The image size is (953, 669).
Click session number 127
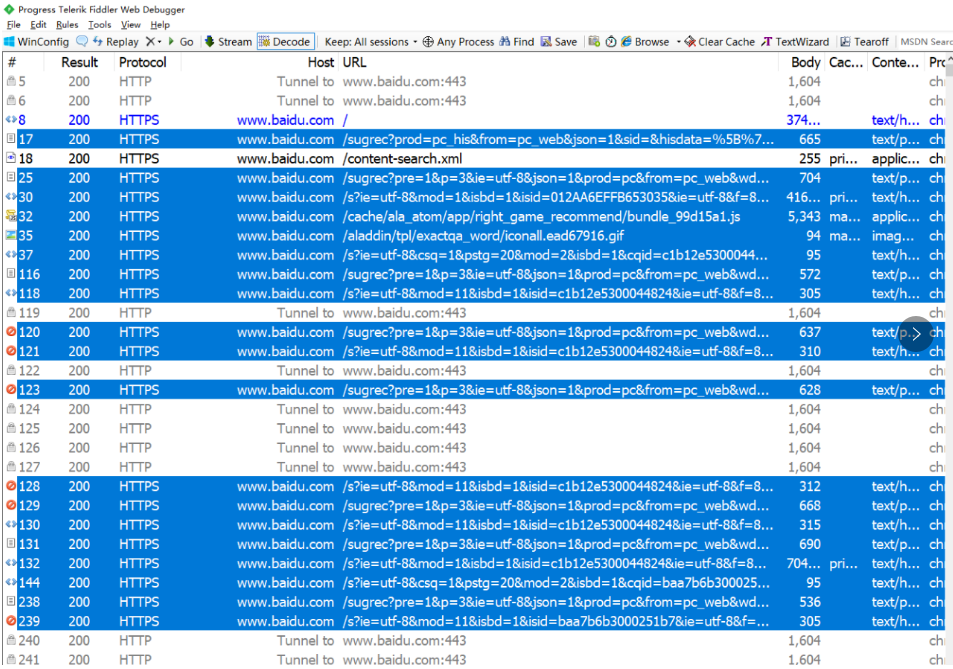[29, 467]
